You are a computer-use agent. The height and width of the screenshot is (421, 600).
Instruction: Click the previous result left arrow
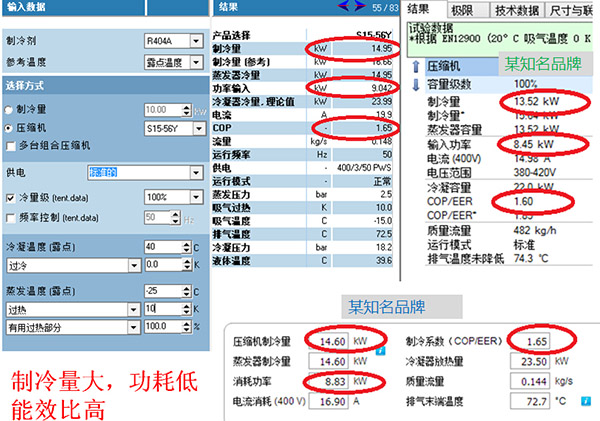tap(343, 7)
